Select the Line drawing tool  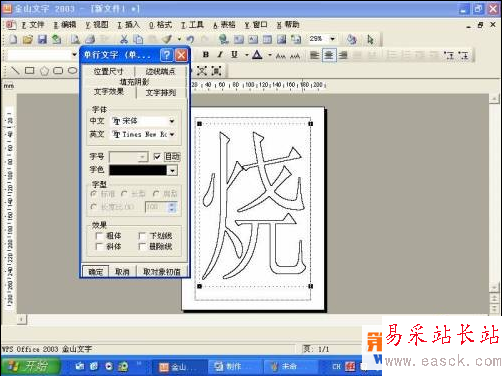point(15,70)
